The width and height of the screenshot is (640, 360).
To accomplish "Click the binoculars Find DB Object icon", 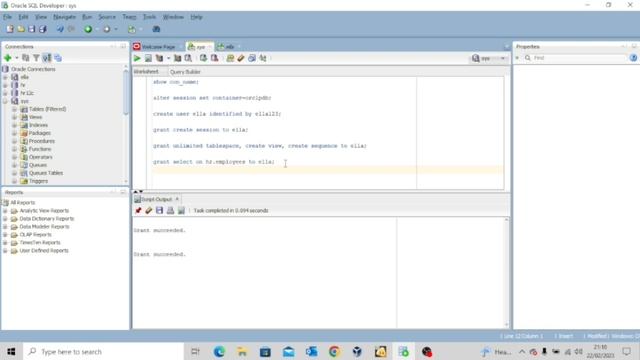I will [156, 29].
